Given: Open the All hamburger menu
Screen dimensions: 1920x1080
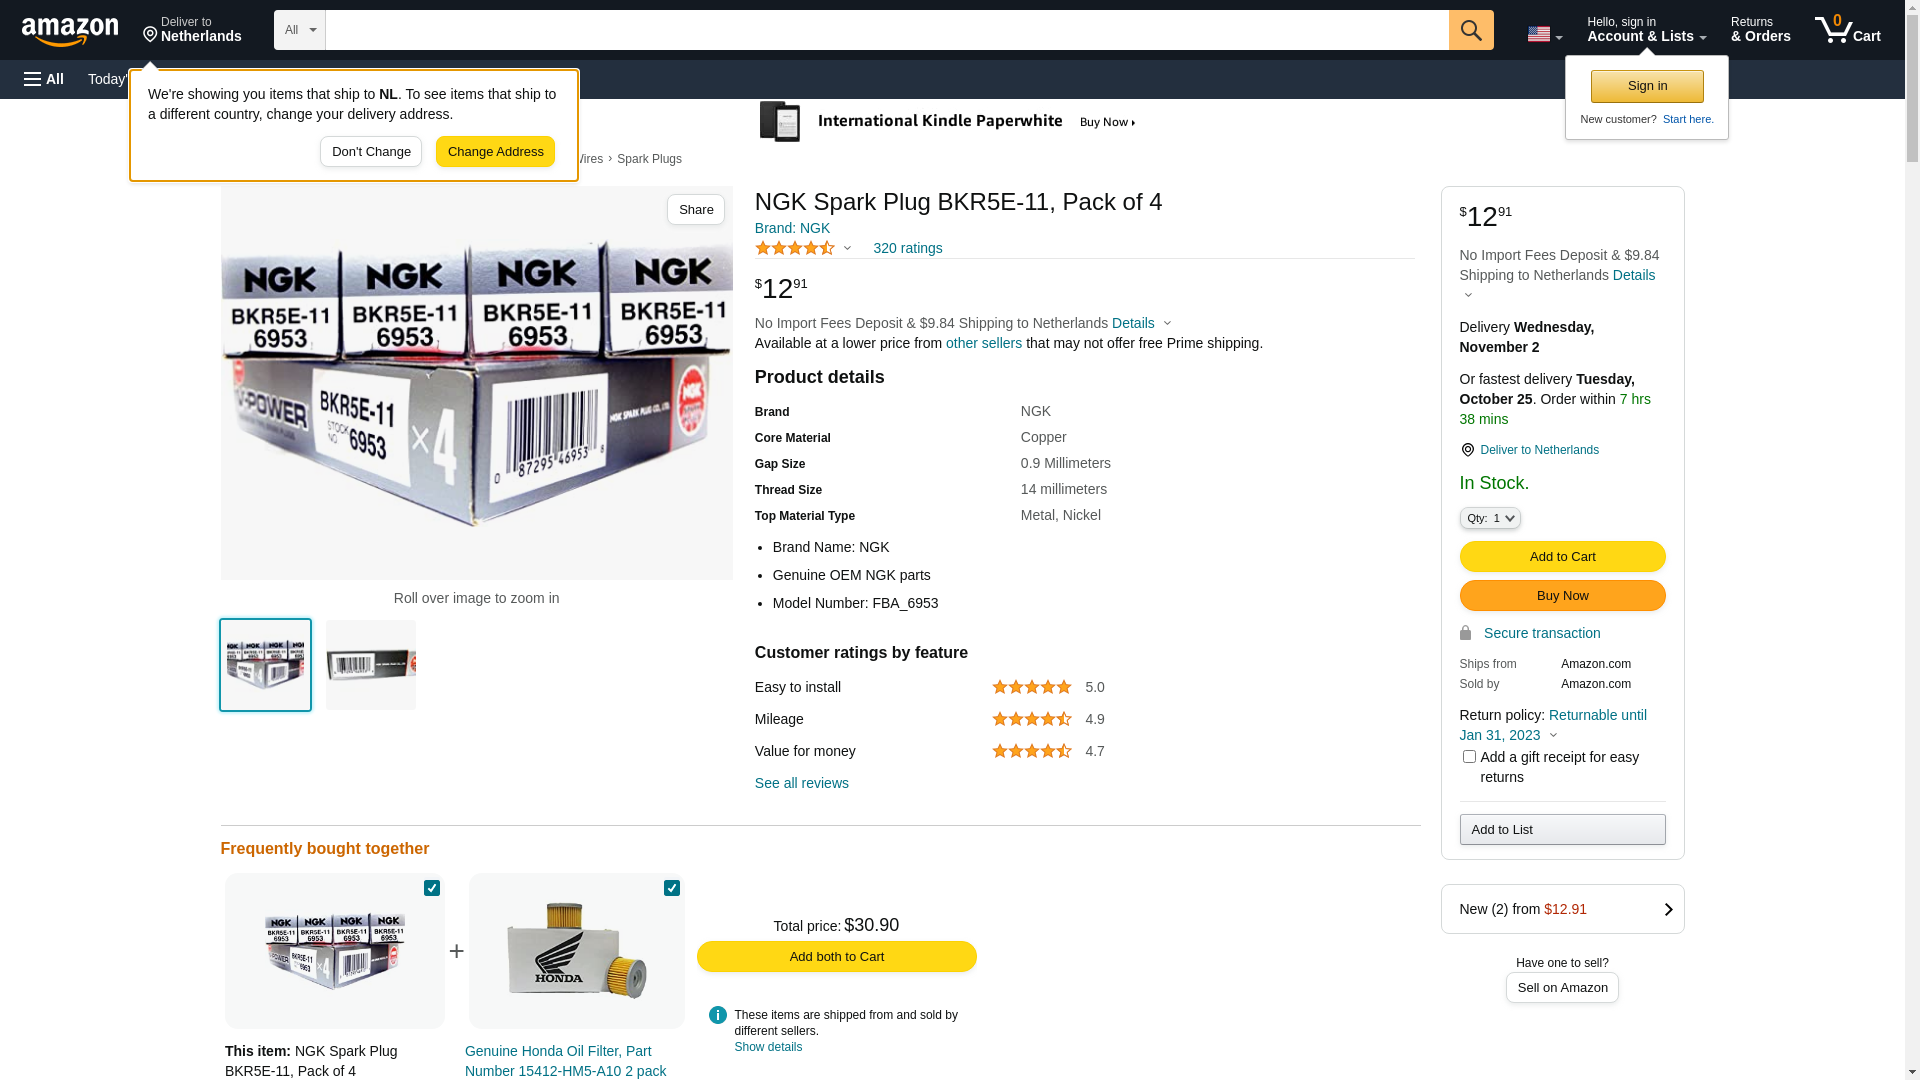Looking at the screenshot, I should (44, 79).
